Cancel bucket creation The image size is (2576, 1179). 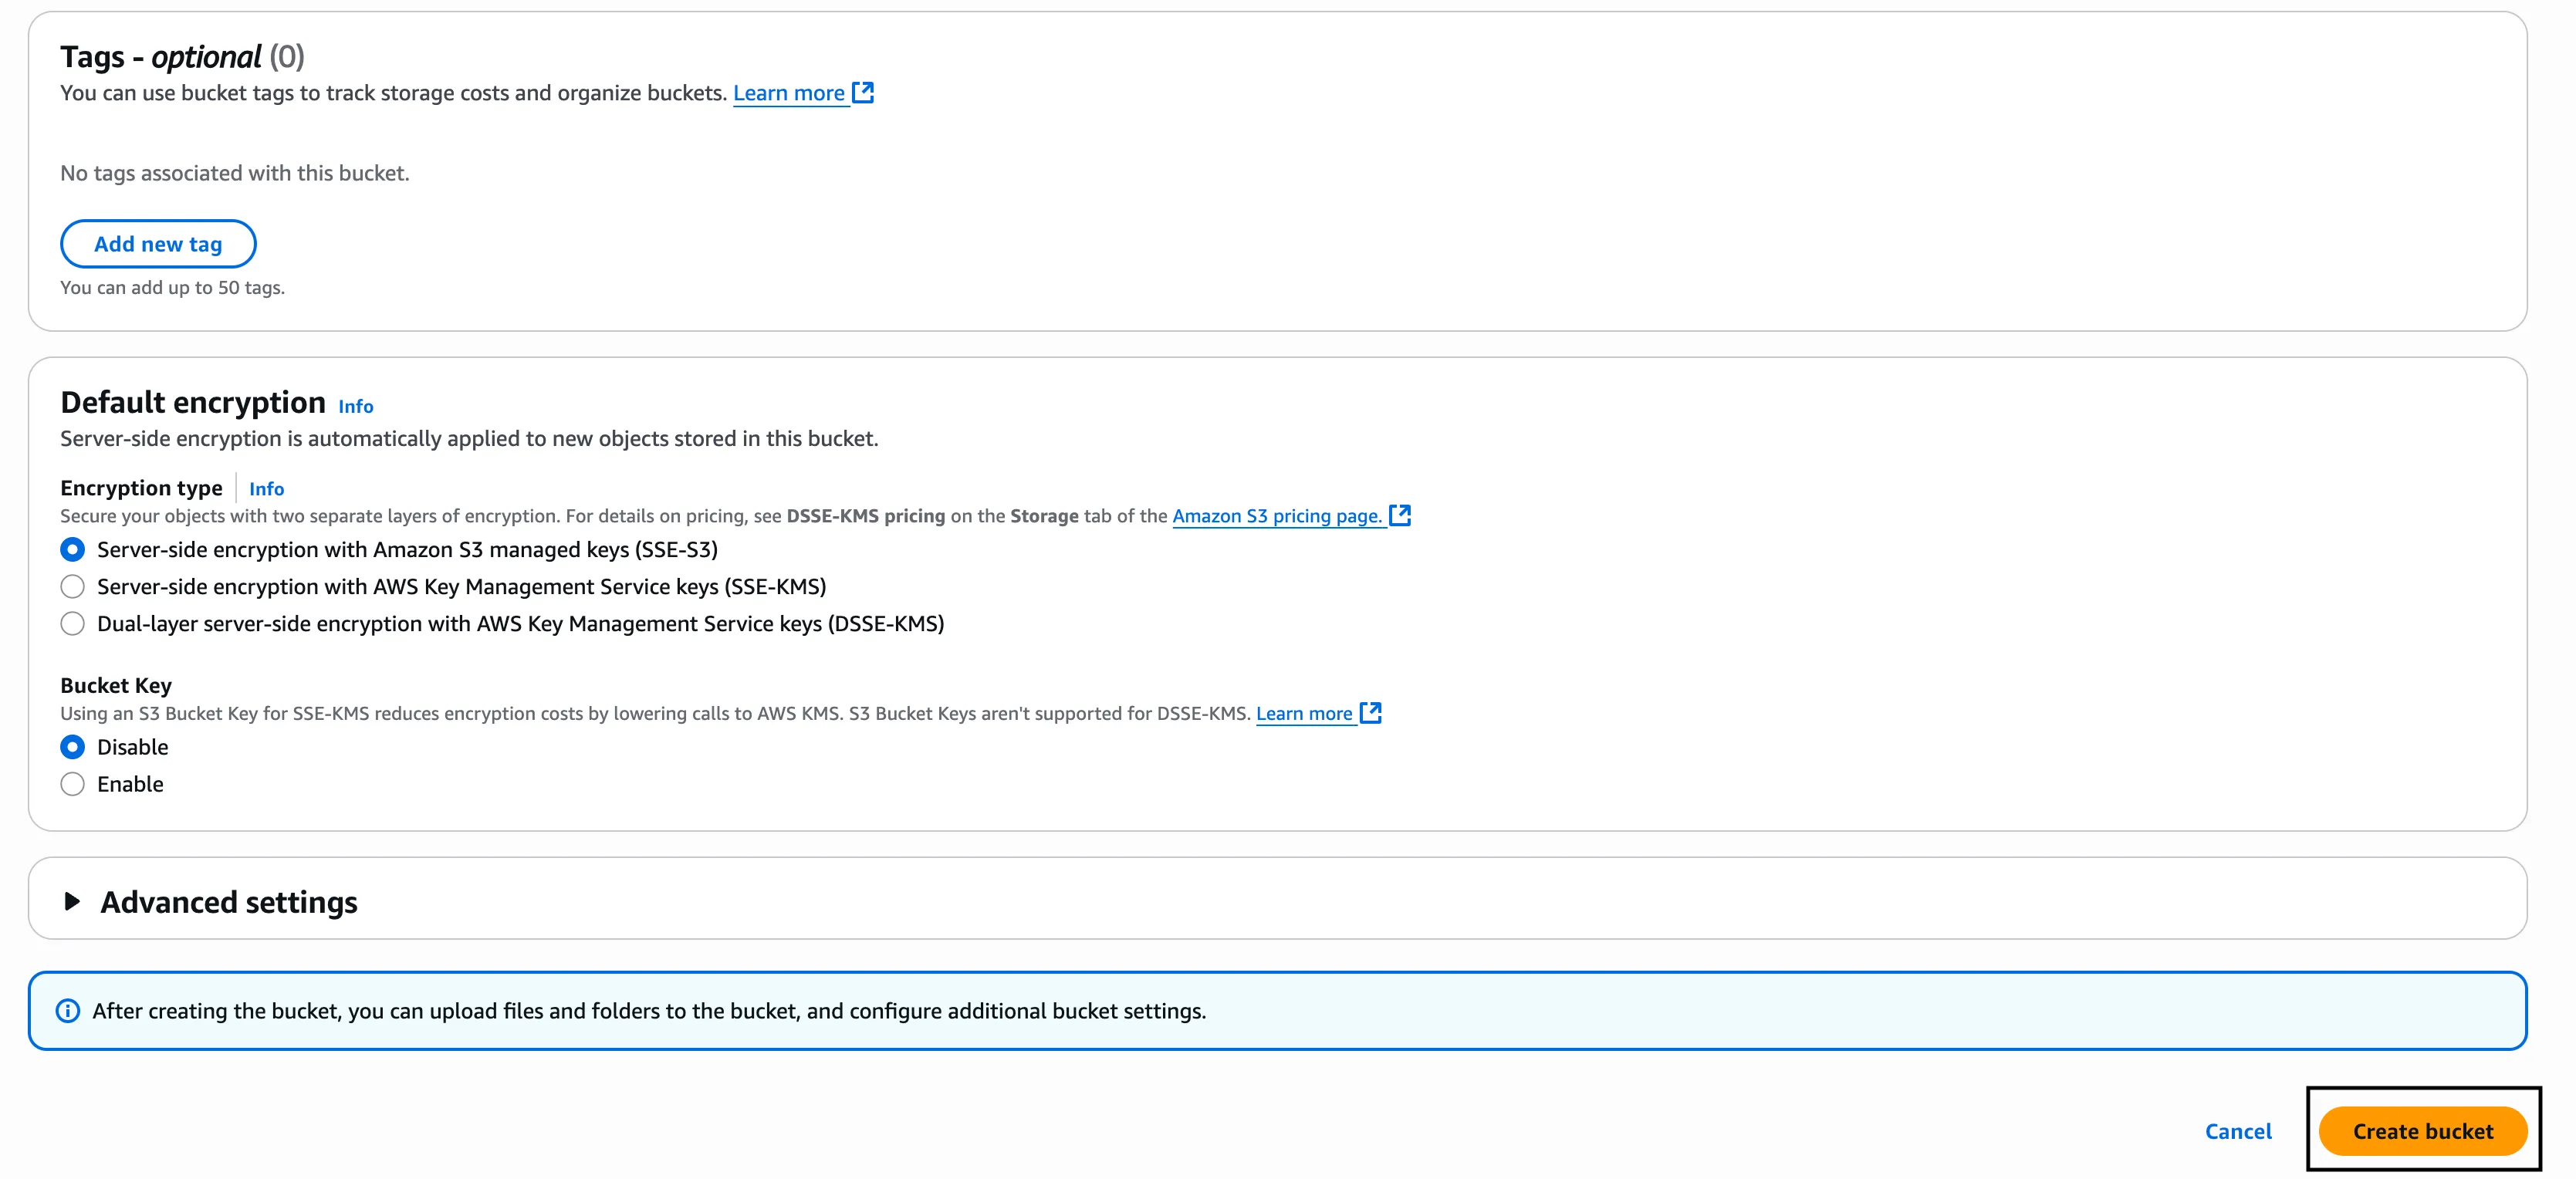[2238, 1131]
